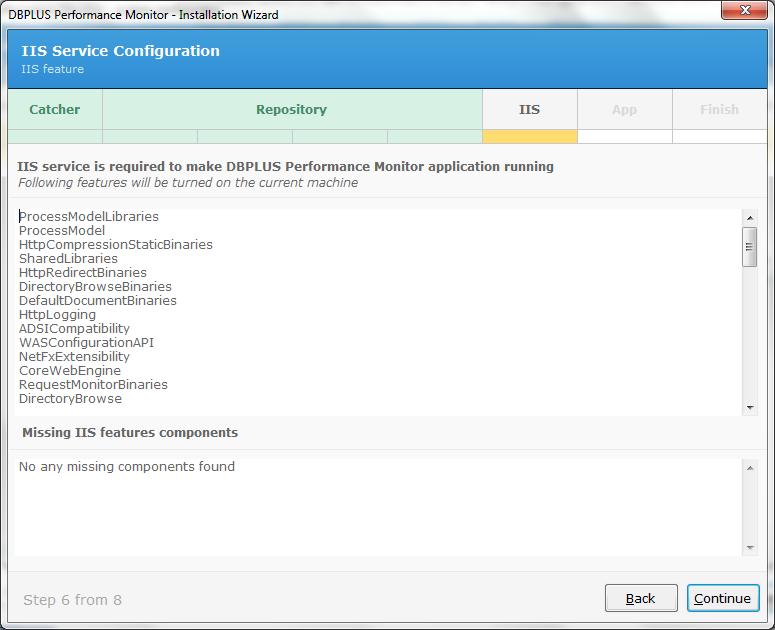Select the Repository step tab
The width and height of the screenshot is (775, 630).
pos(292,109)
